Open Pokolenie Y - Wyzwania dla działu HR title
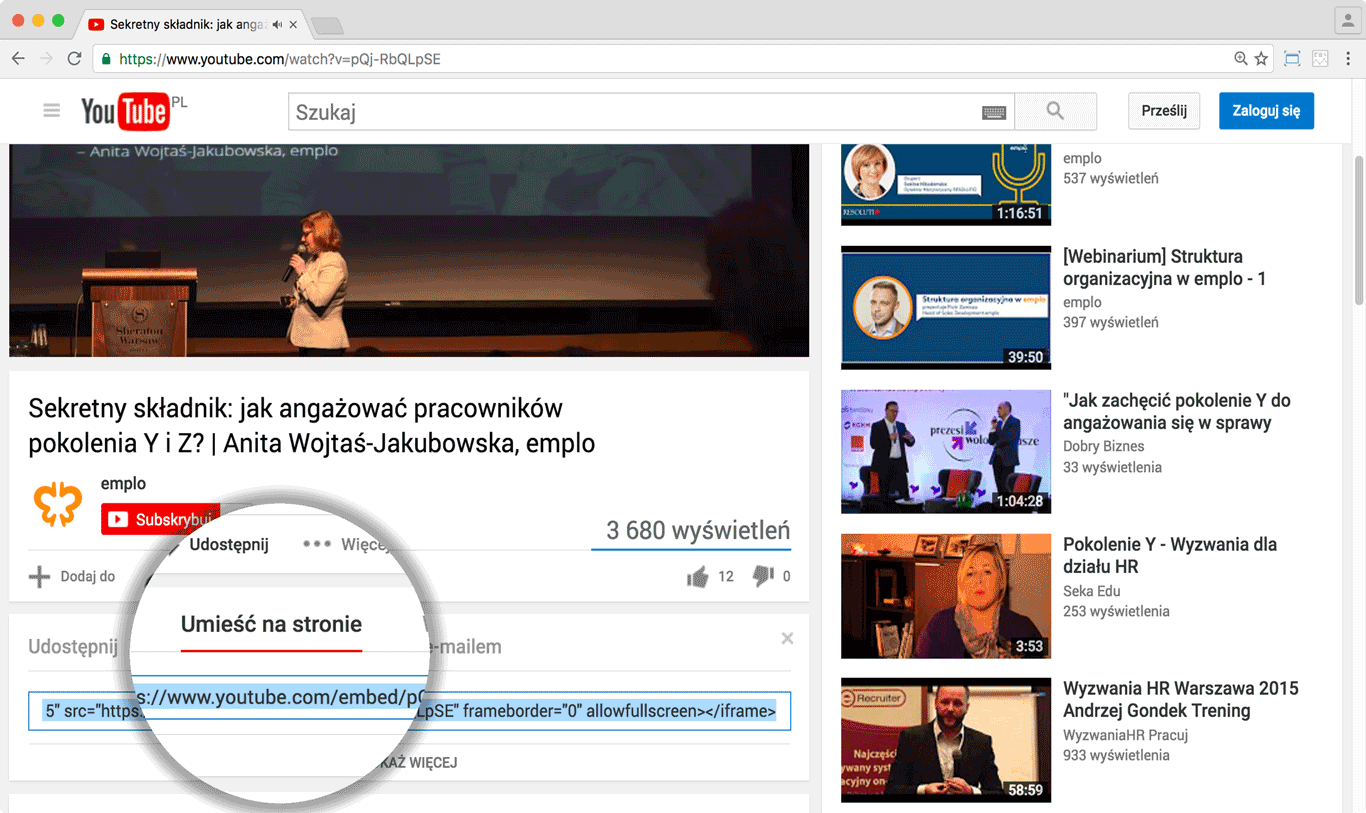The image size is (1366, 813). (1170, 556)
